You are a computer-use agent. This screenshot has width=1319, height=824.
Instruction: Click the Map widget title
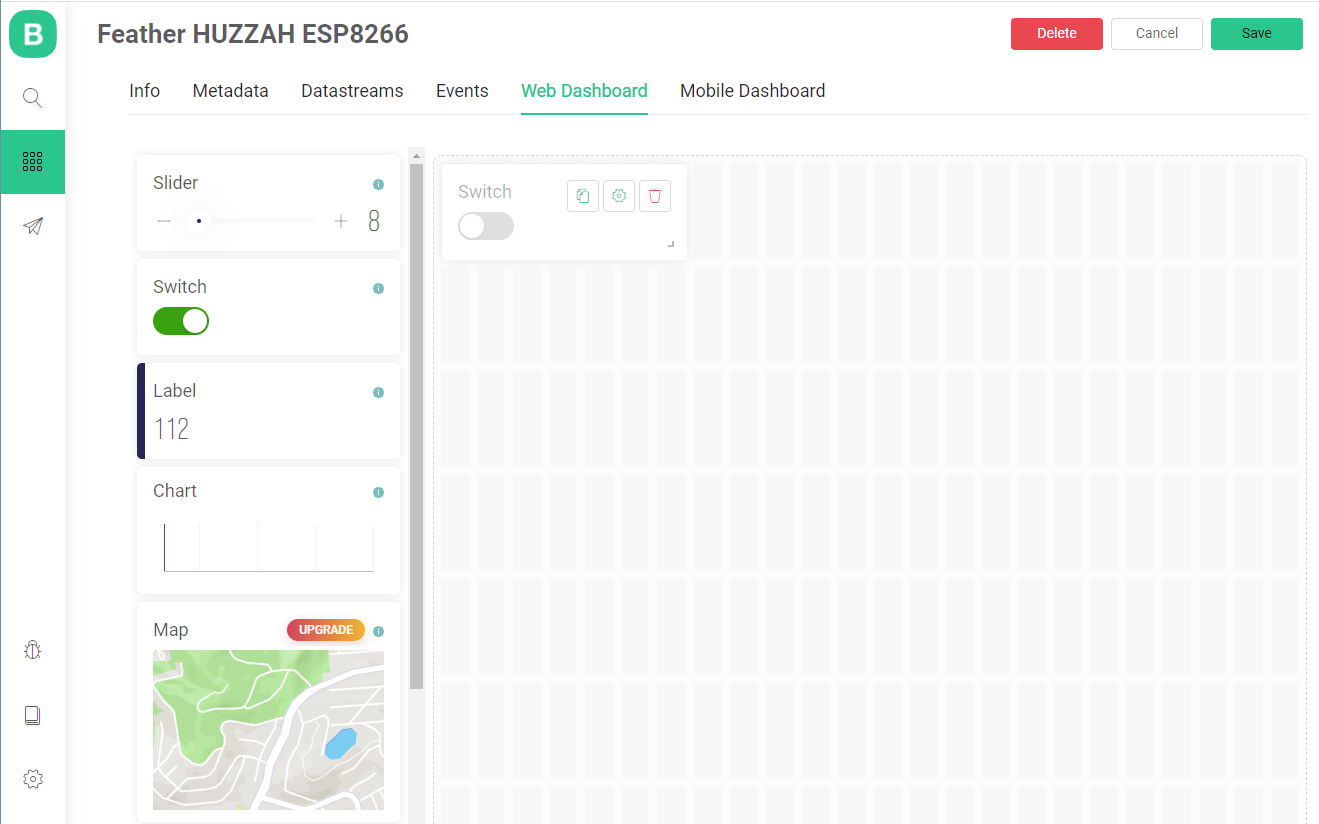tap(171, 630)
